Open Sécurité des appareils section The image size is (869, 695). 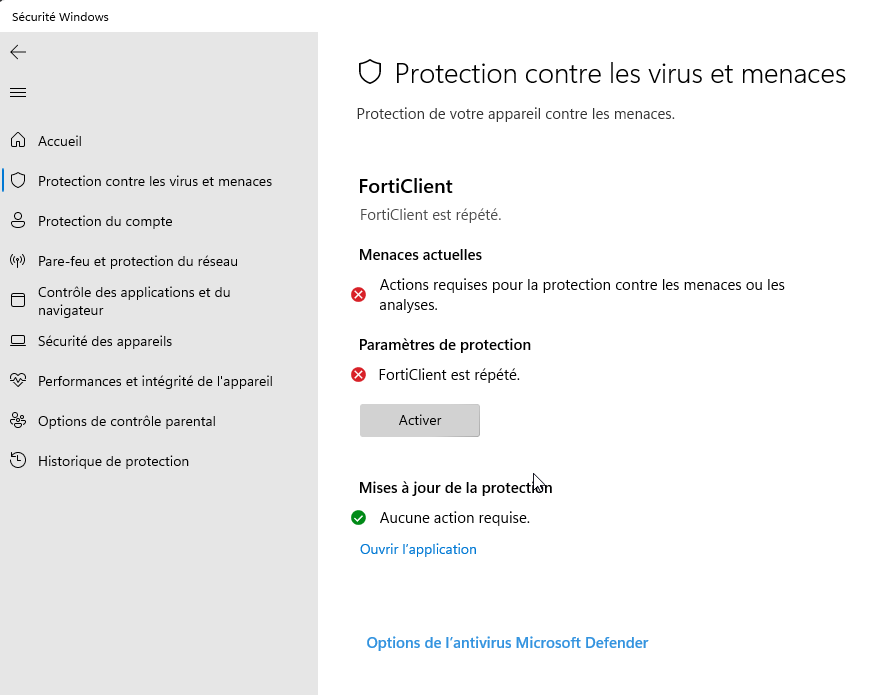pyautogui.click(x=105, y=341)
